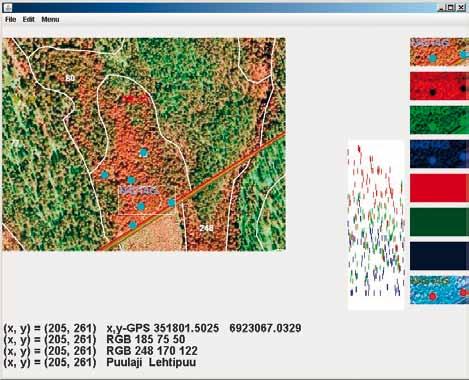Click the red text label in stand
469x380 pixels.
134,99
